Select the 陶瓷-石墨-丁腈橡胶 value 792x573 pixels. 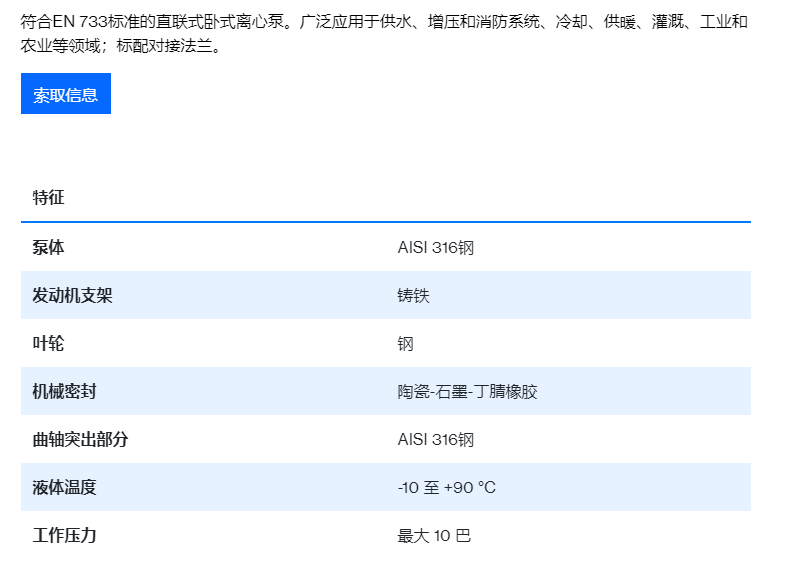click(x=467, y=391)
